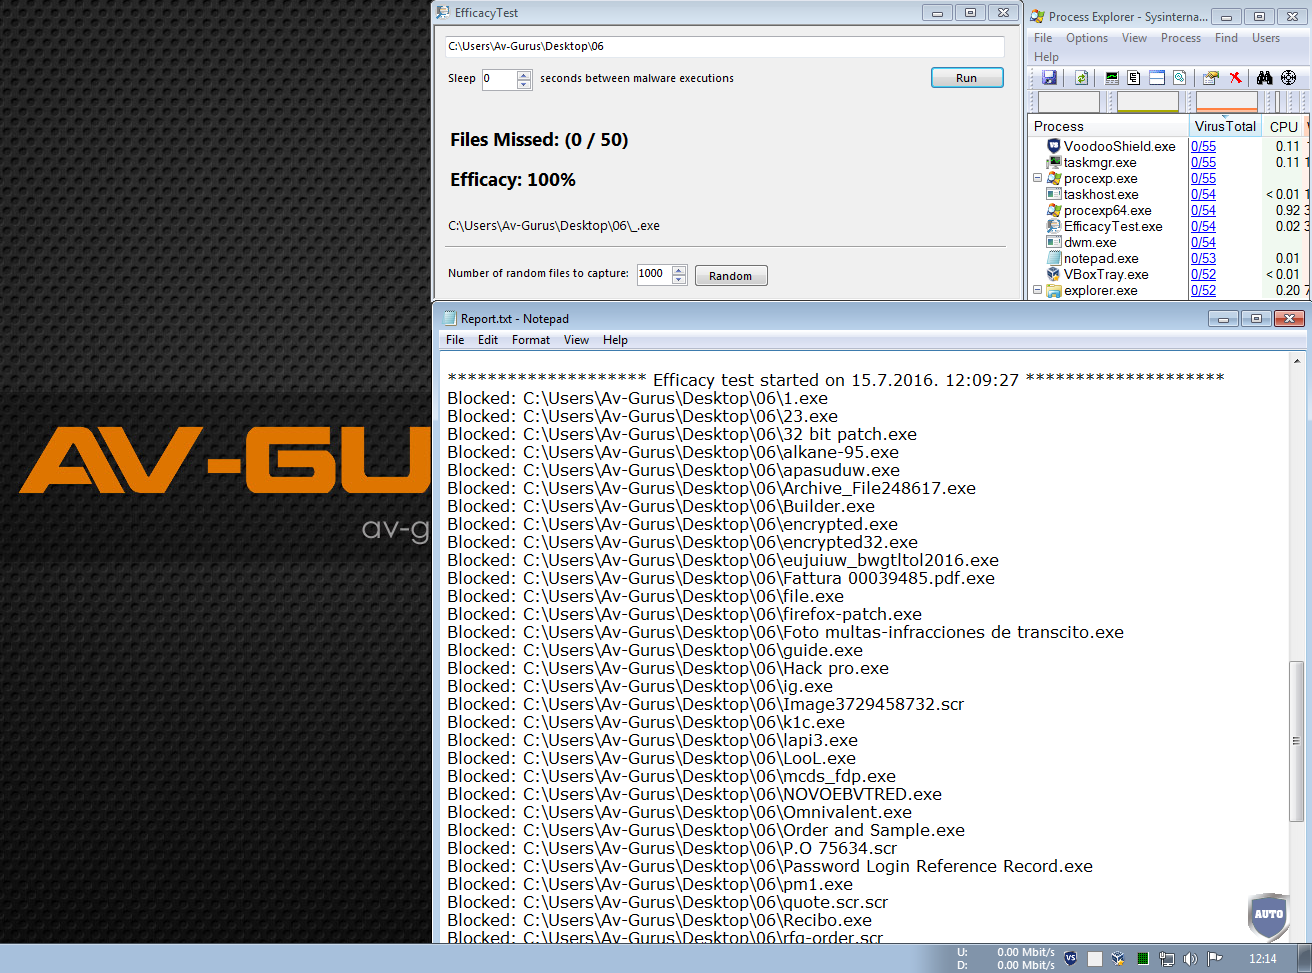Open the VirusTotal 0/55 link for VoodooShield.exe

tap(1203, 146)
